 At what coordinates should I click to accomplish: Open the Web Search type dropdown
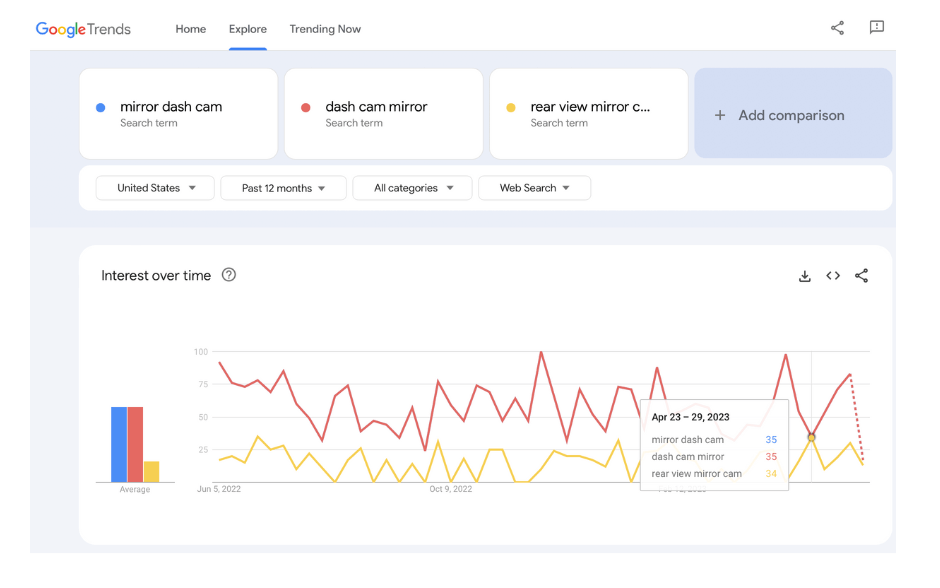point(535,188)
